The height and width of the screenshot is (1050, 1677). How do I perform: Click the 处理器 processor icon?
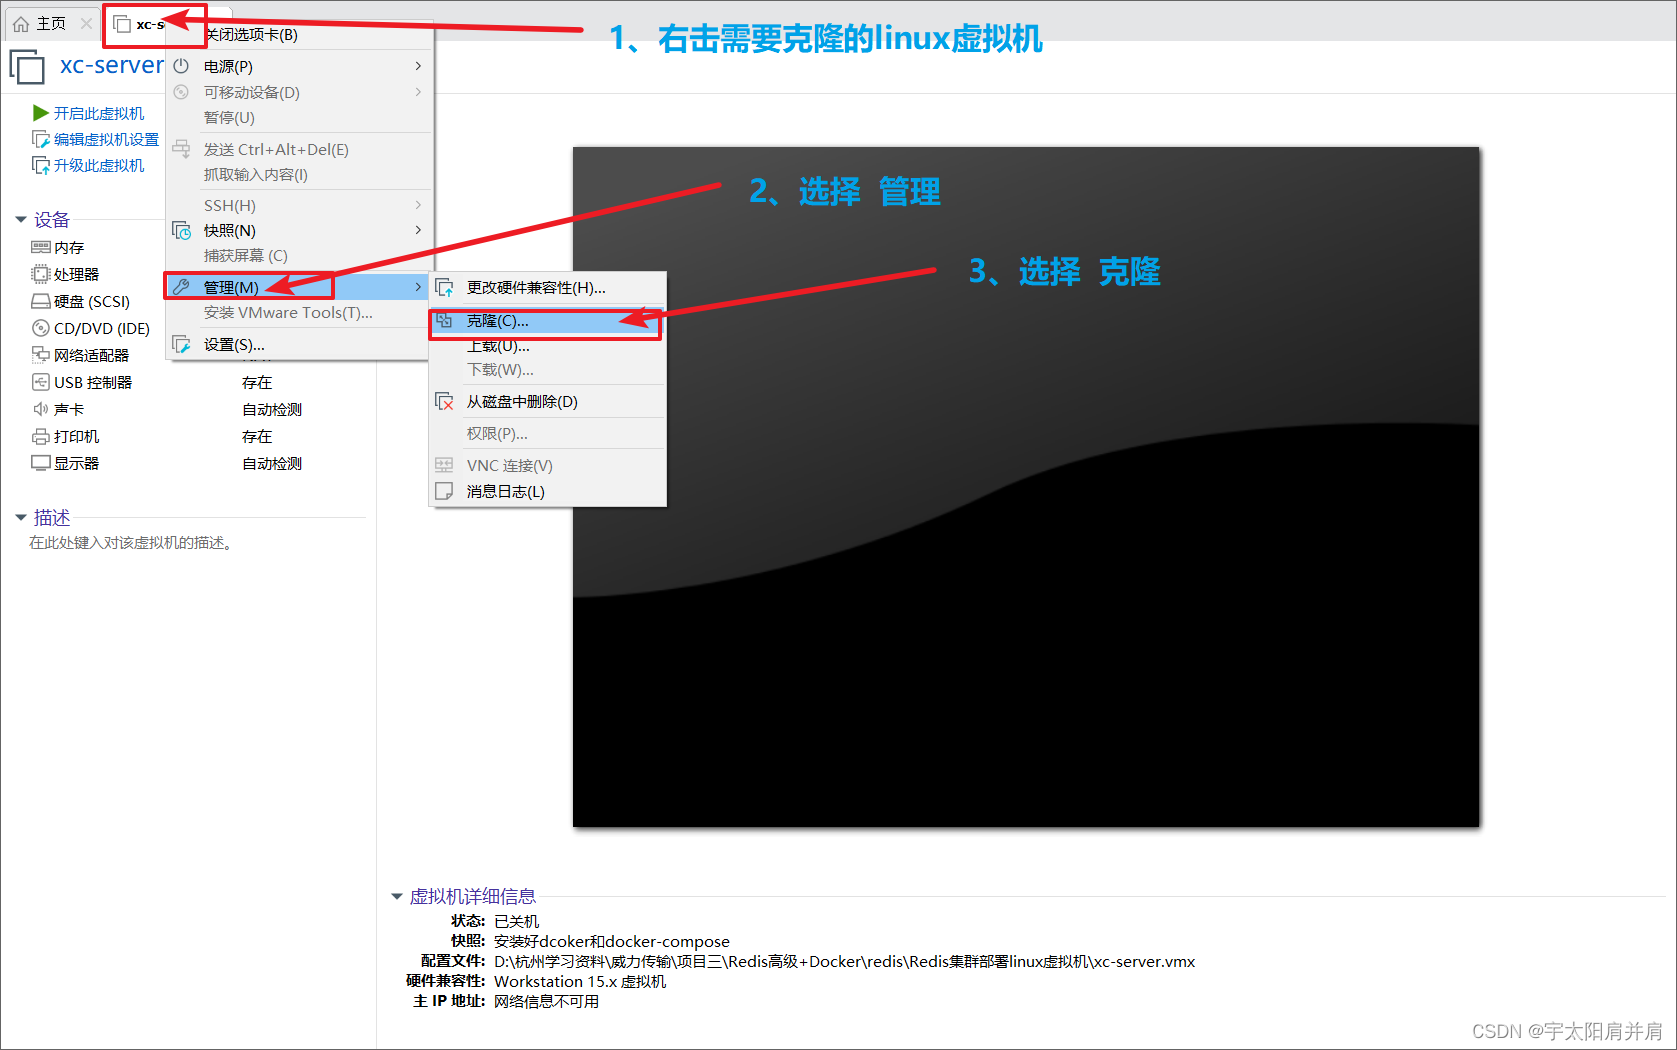[41, 274]
